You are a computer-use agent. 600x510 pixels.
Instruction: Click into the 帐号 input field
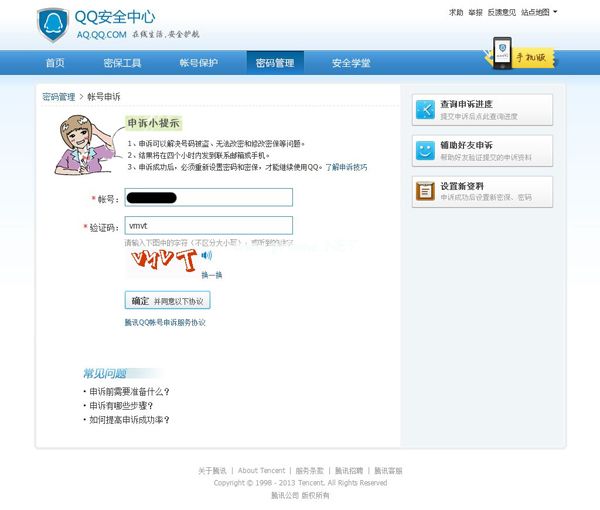[x=208, y=197]
